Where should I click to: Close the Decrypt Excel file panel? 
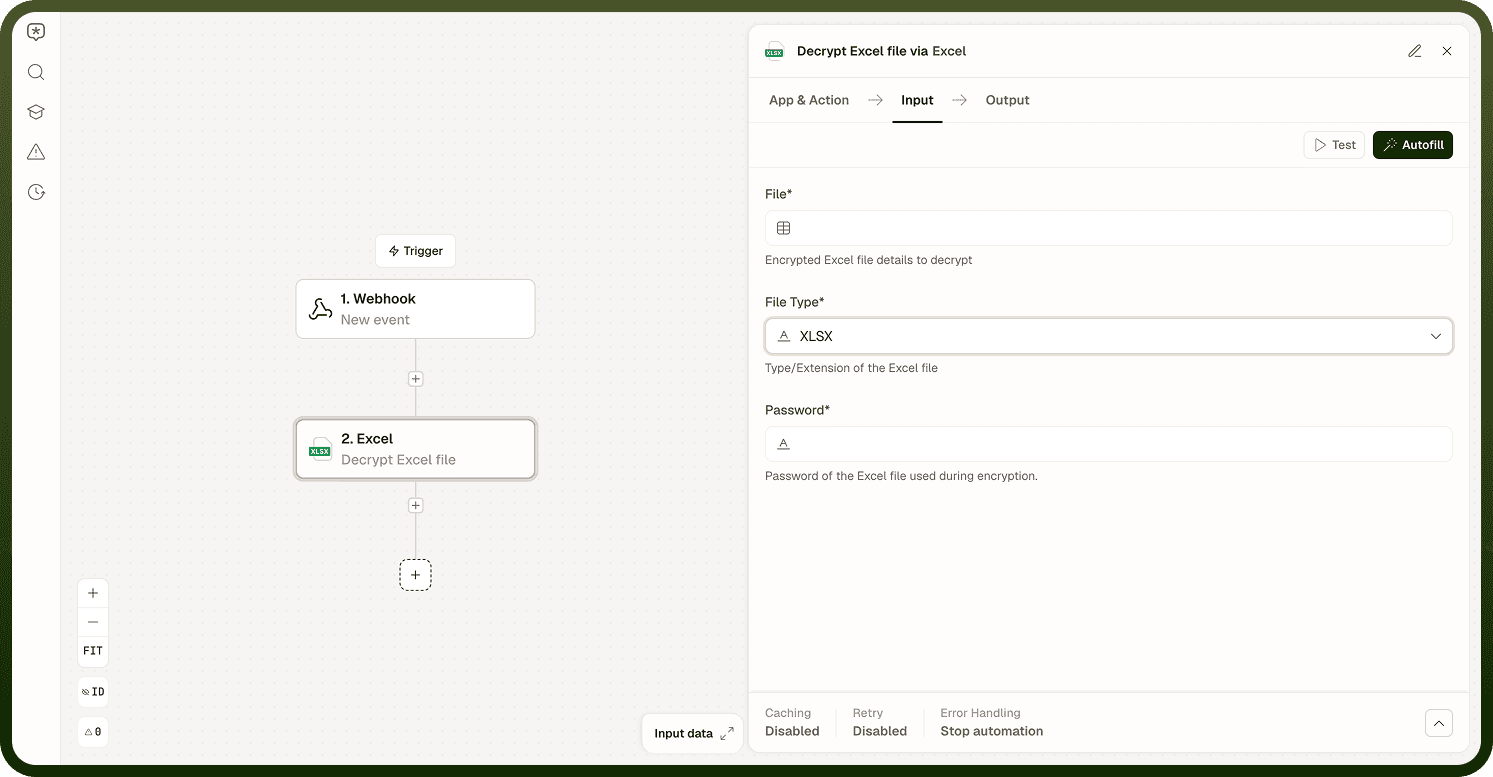1447,51
